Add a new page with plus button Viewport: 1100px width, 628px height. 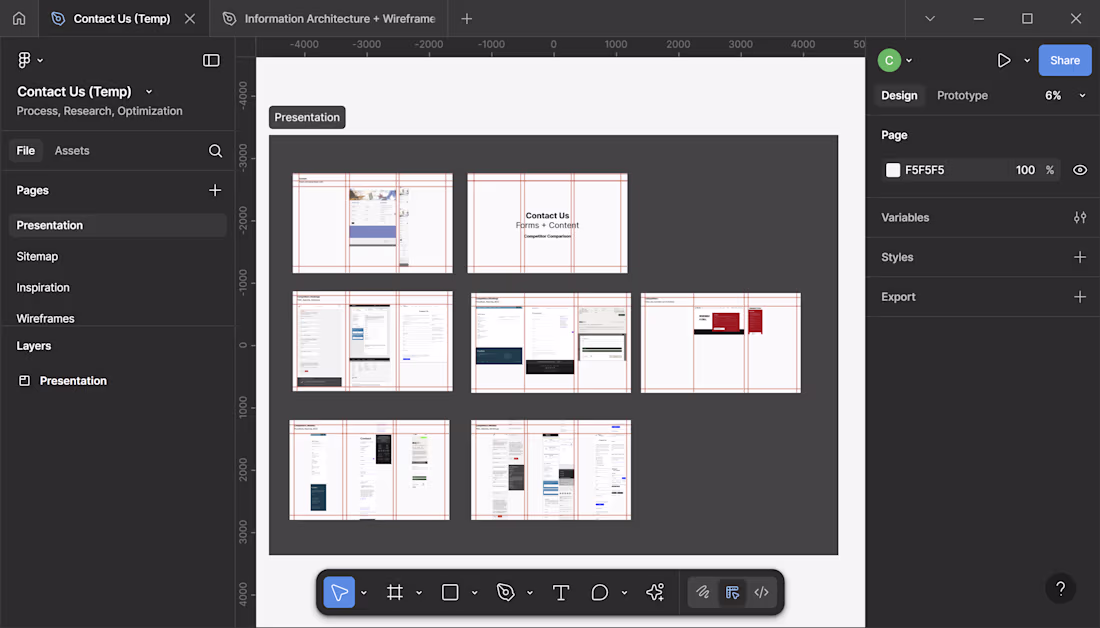215,190
